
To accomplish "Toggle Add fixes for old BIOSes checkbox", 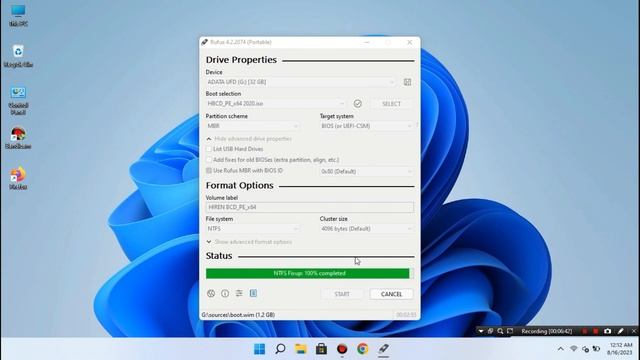I will pyautogui.click(x=209, y=160).
